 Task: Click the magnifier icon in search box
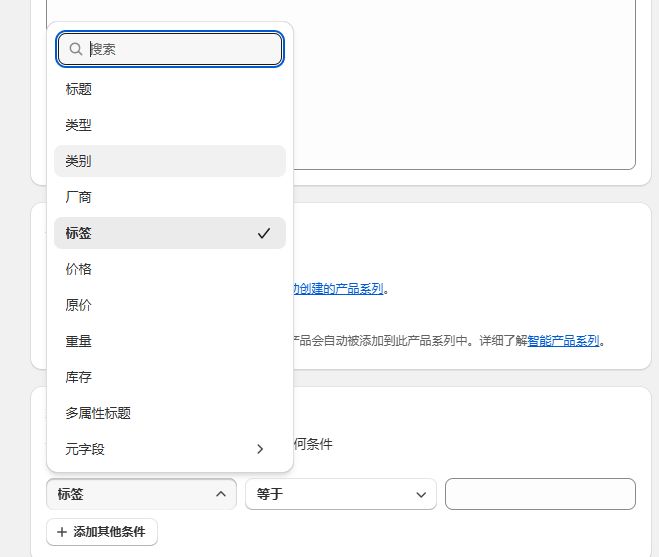[x=76, y=49]
